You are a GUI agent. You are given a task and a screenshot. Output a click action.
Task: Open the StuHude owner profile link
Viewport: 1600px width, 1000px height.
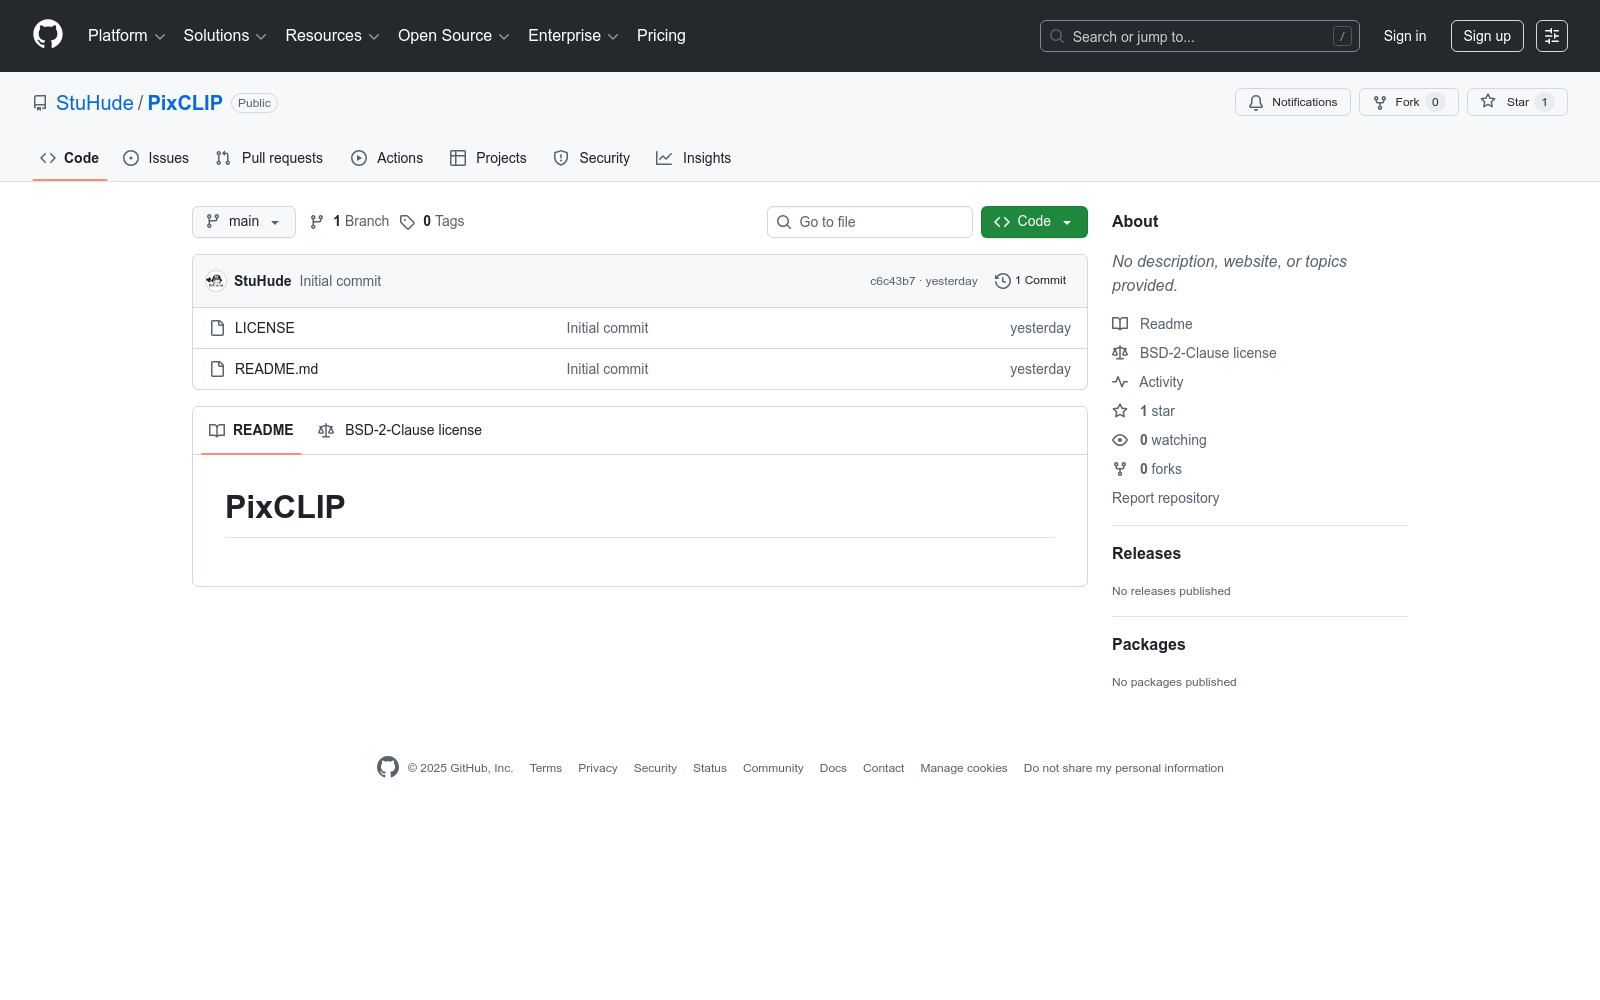point(95,103)
